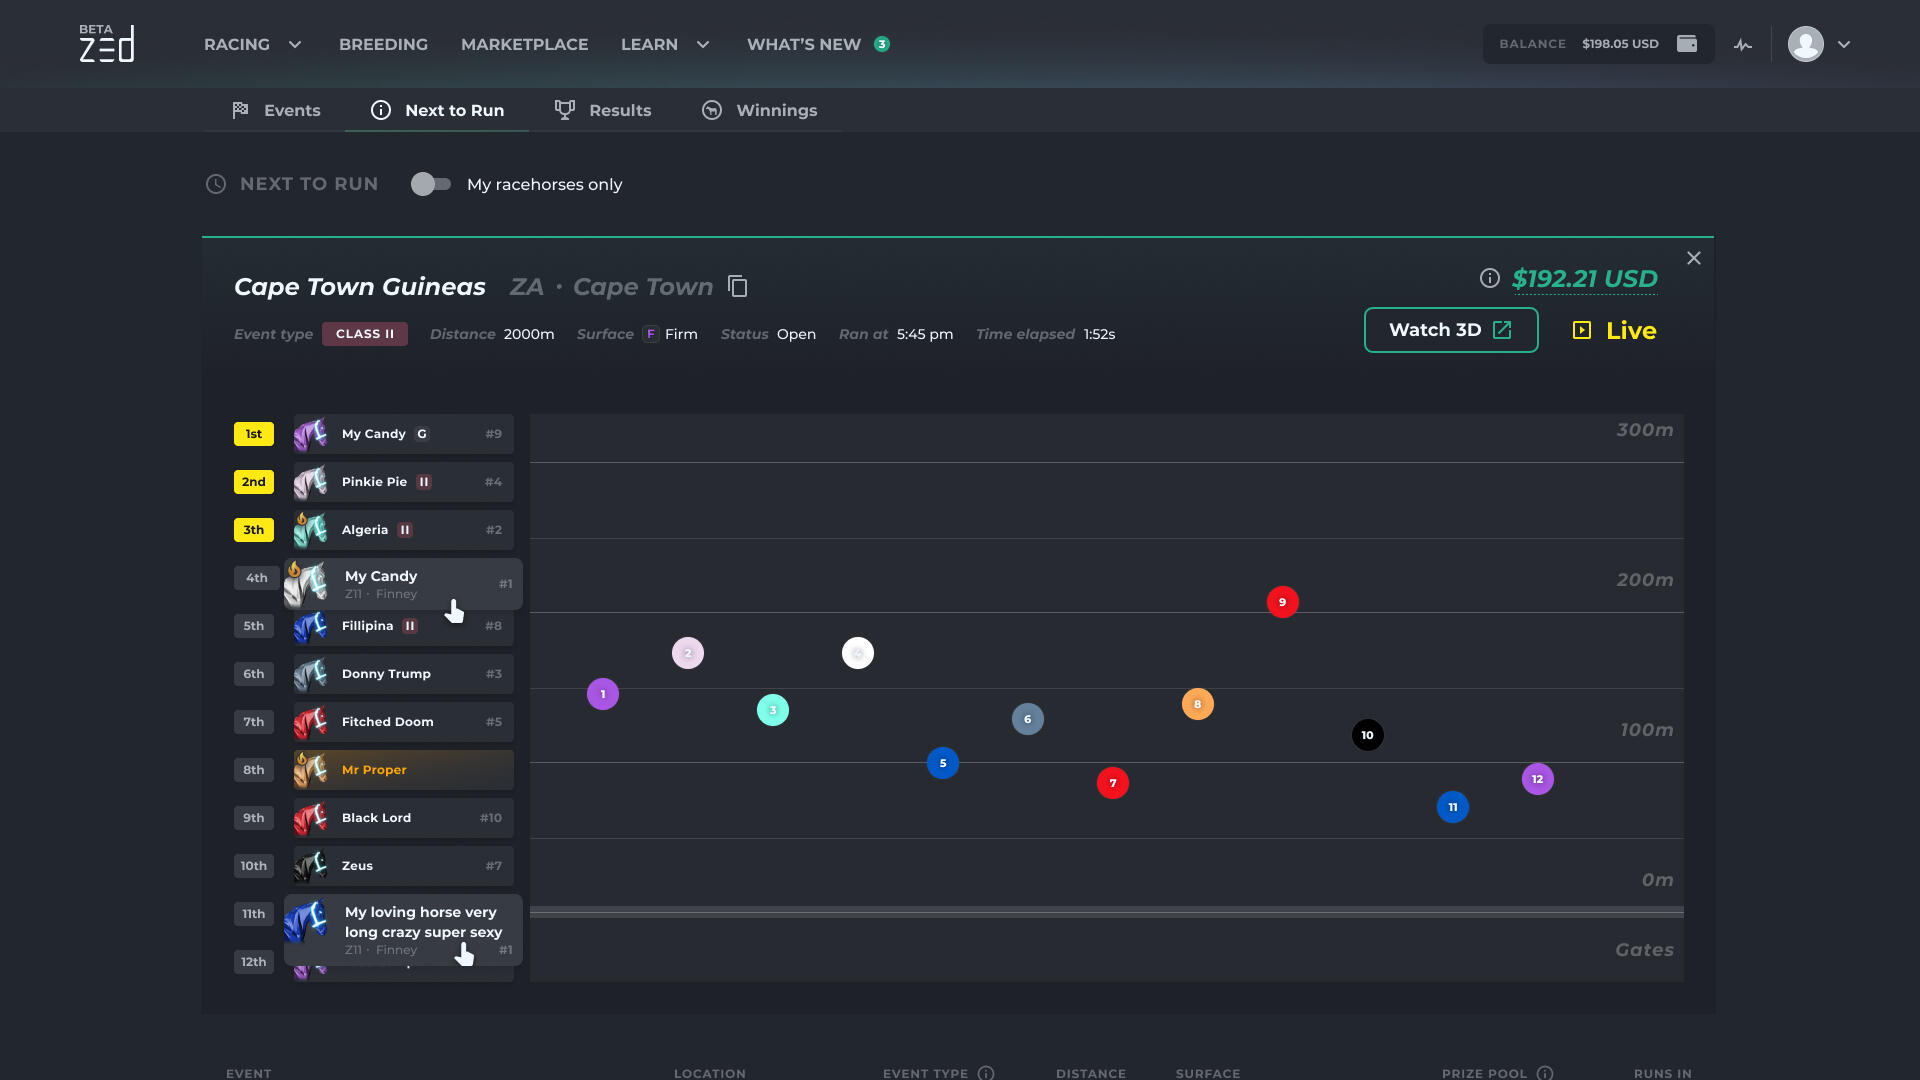1920x1080 pixels.
Task: Open the account dropdown chevron
Action: pos(1844,44)
